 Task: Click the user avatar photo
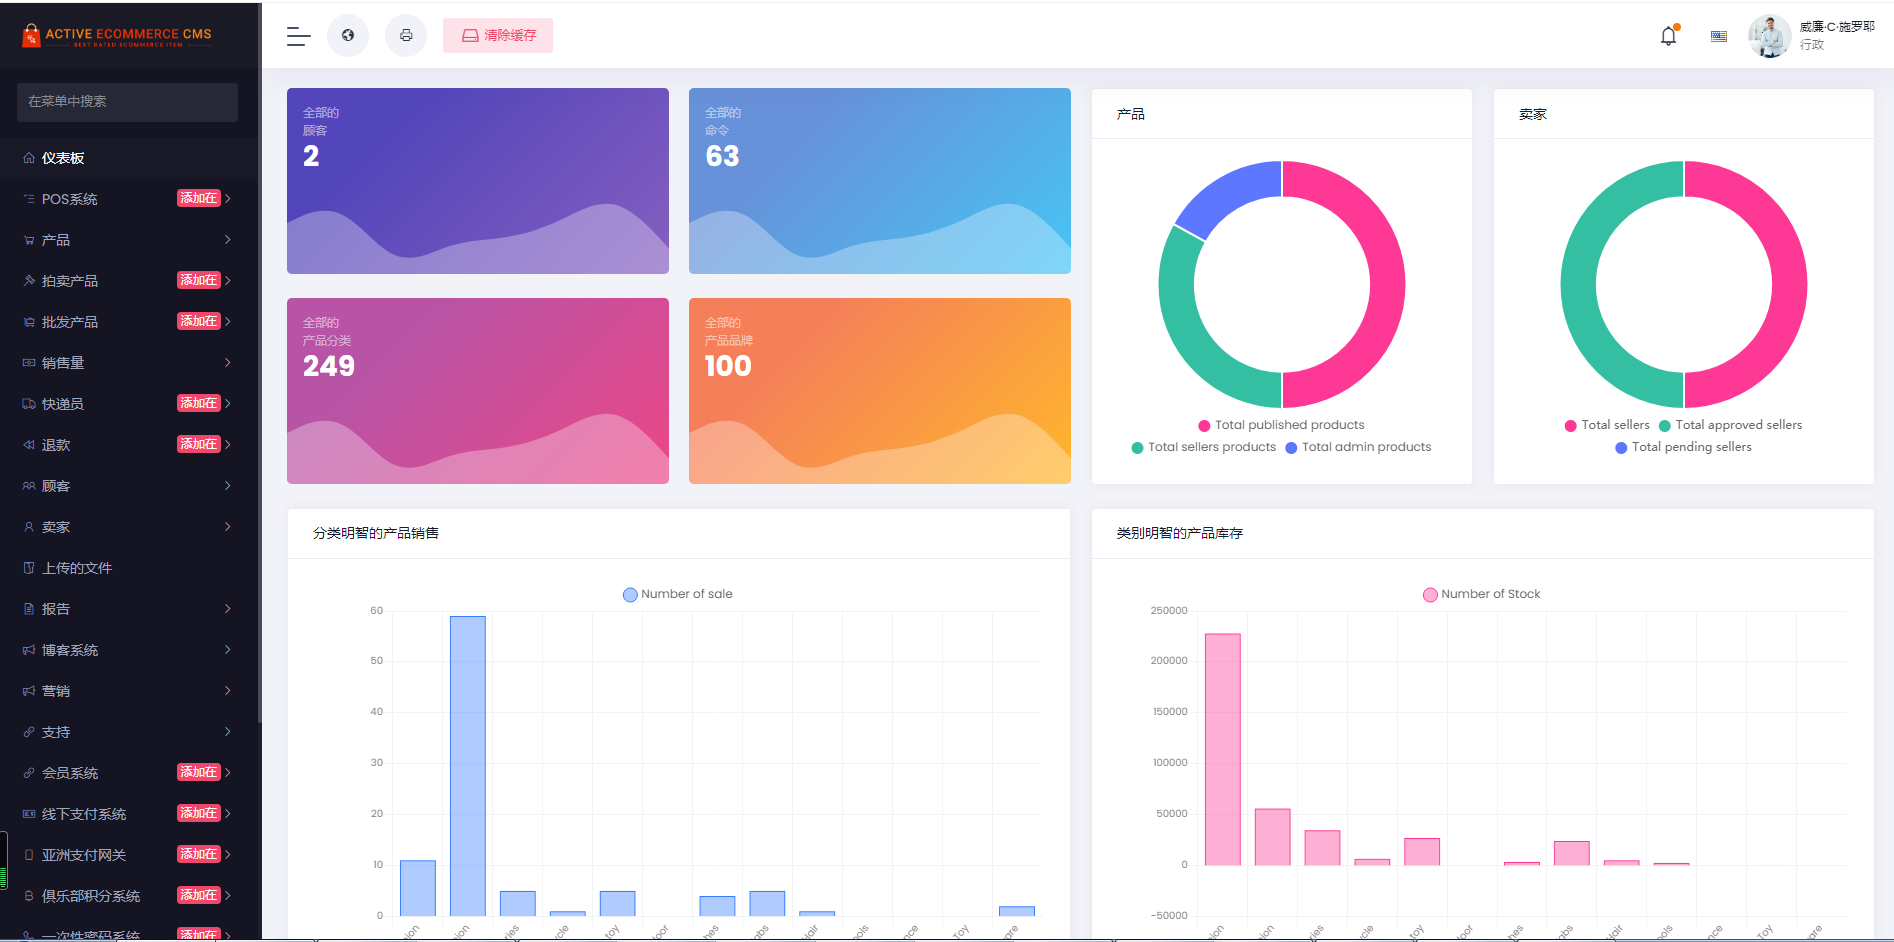click(x=1768, y=36)
